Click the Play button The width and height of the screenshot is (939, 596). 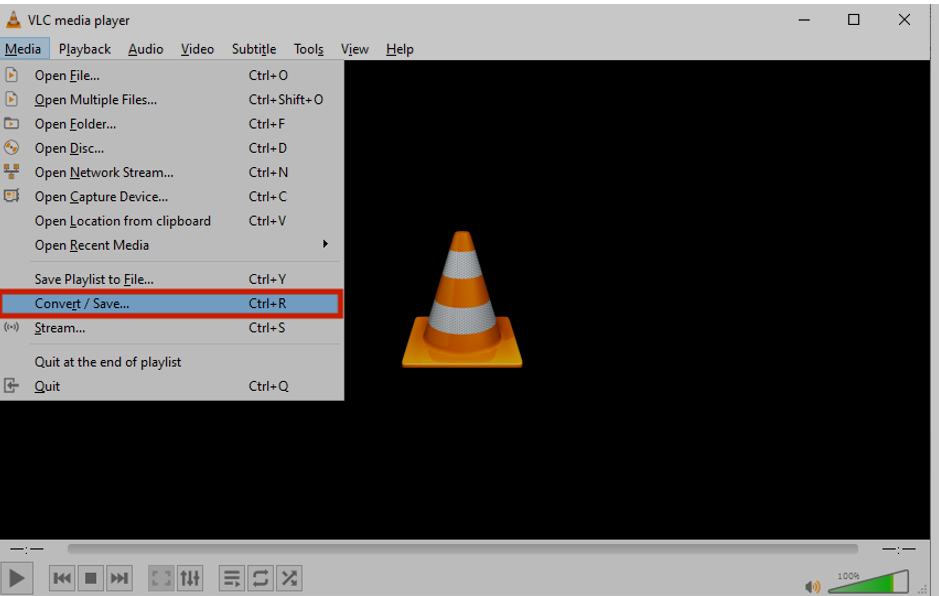click(x=17, y=578)
